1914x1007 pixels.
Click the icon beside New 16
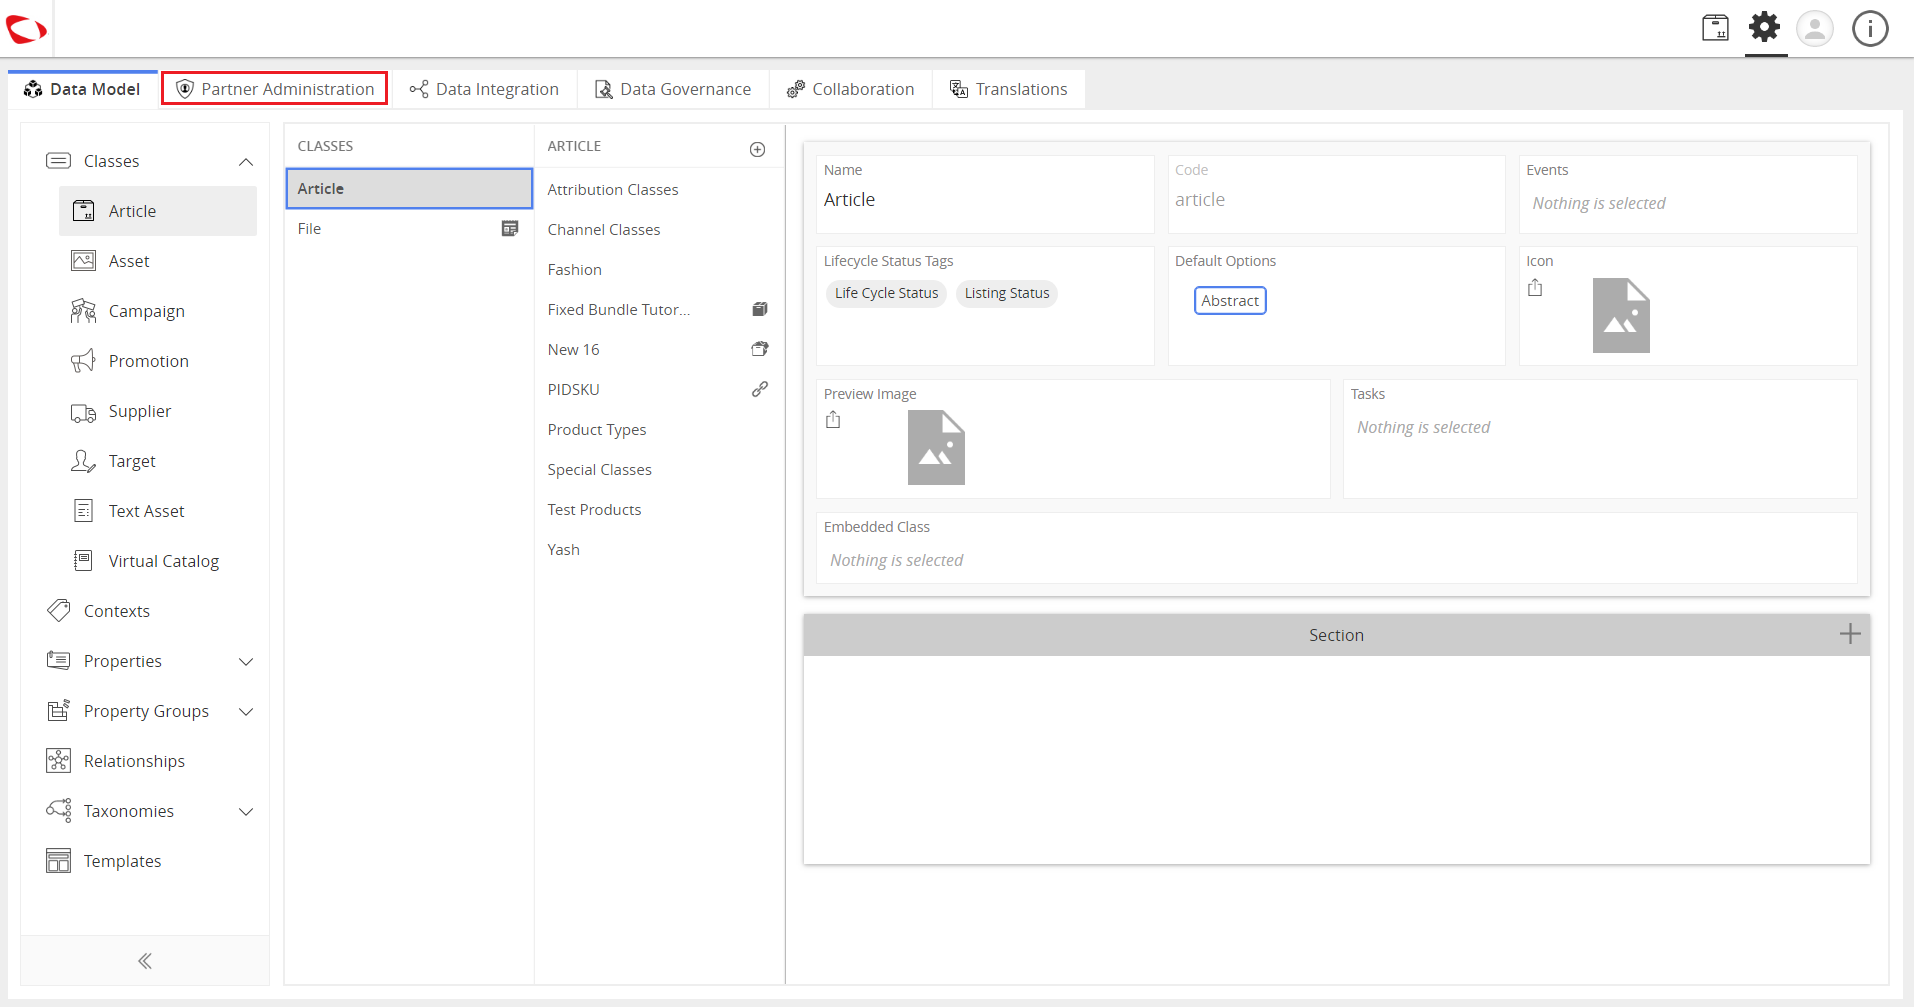click(760, 349)
